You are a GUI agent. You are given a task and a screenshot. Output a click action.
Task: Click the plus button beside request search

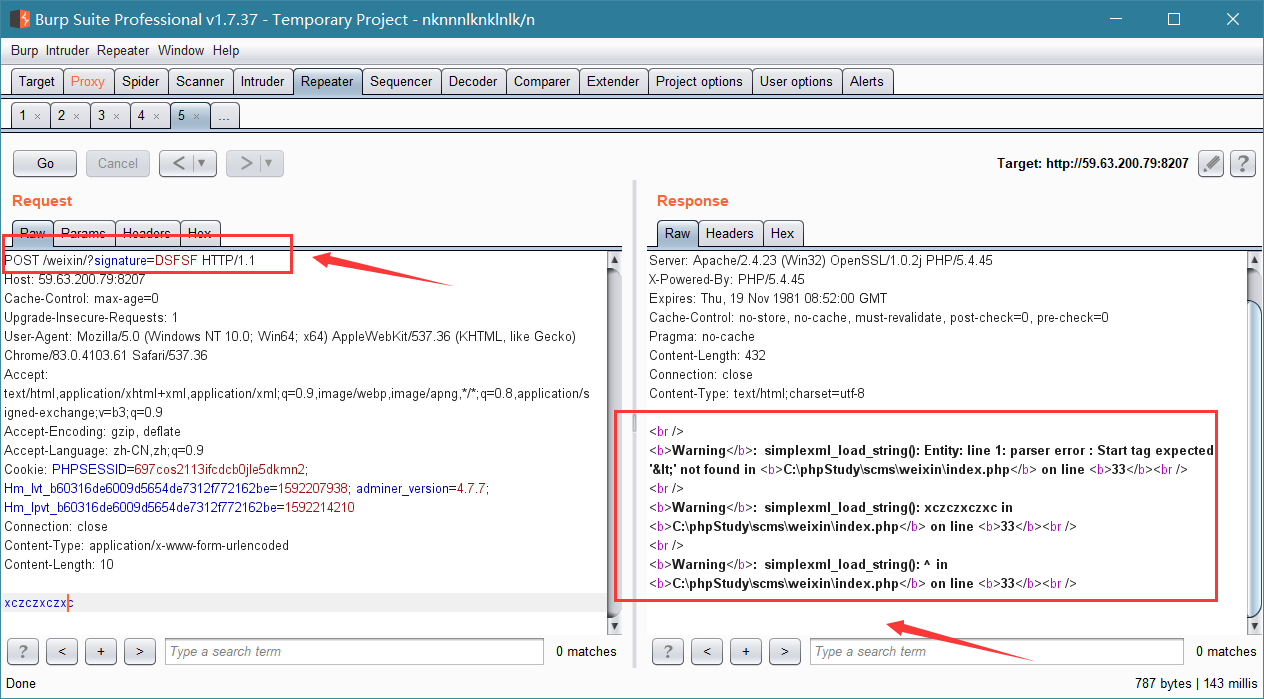click(101, 651)
